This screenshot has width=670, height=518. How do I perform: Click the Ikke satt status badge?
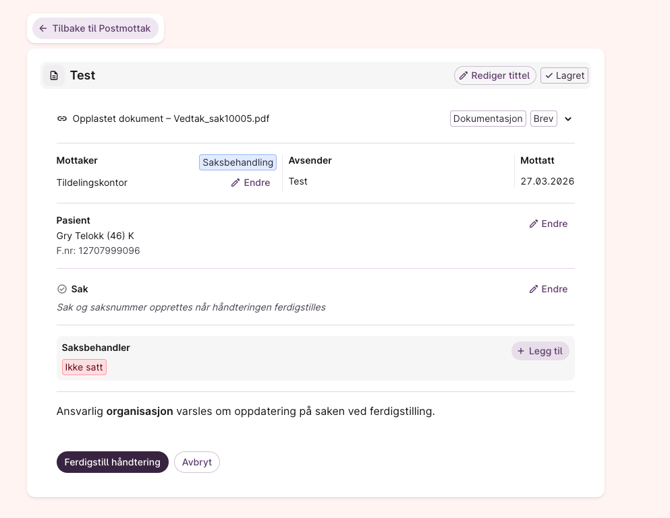pyautogui.click(x=84, y=367)
